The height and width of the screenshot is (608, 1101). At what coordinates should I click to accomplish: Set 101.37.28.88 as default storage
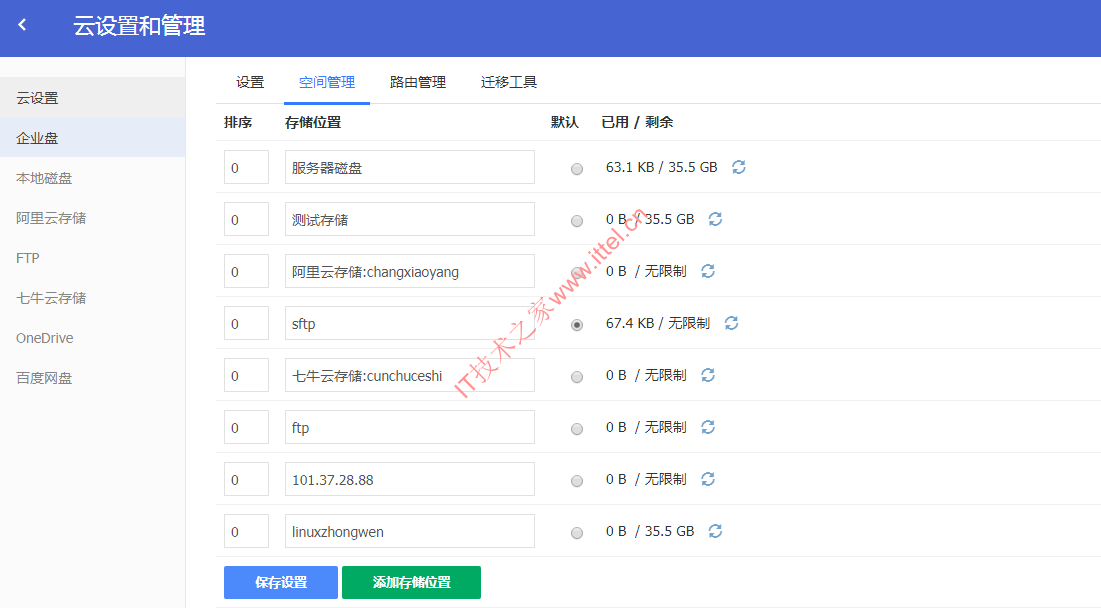577,481
